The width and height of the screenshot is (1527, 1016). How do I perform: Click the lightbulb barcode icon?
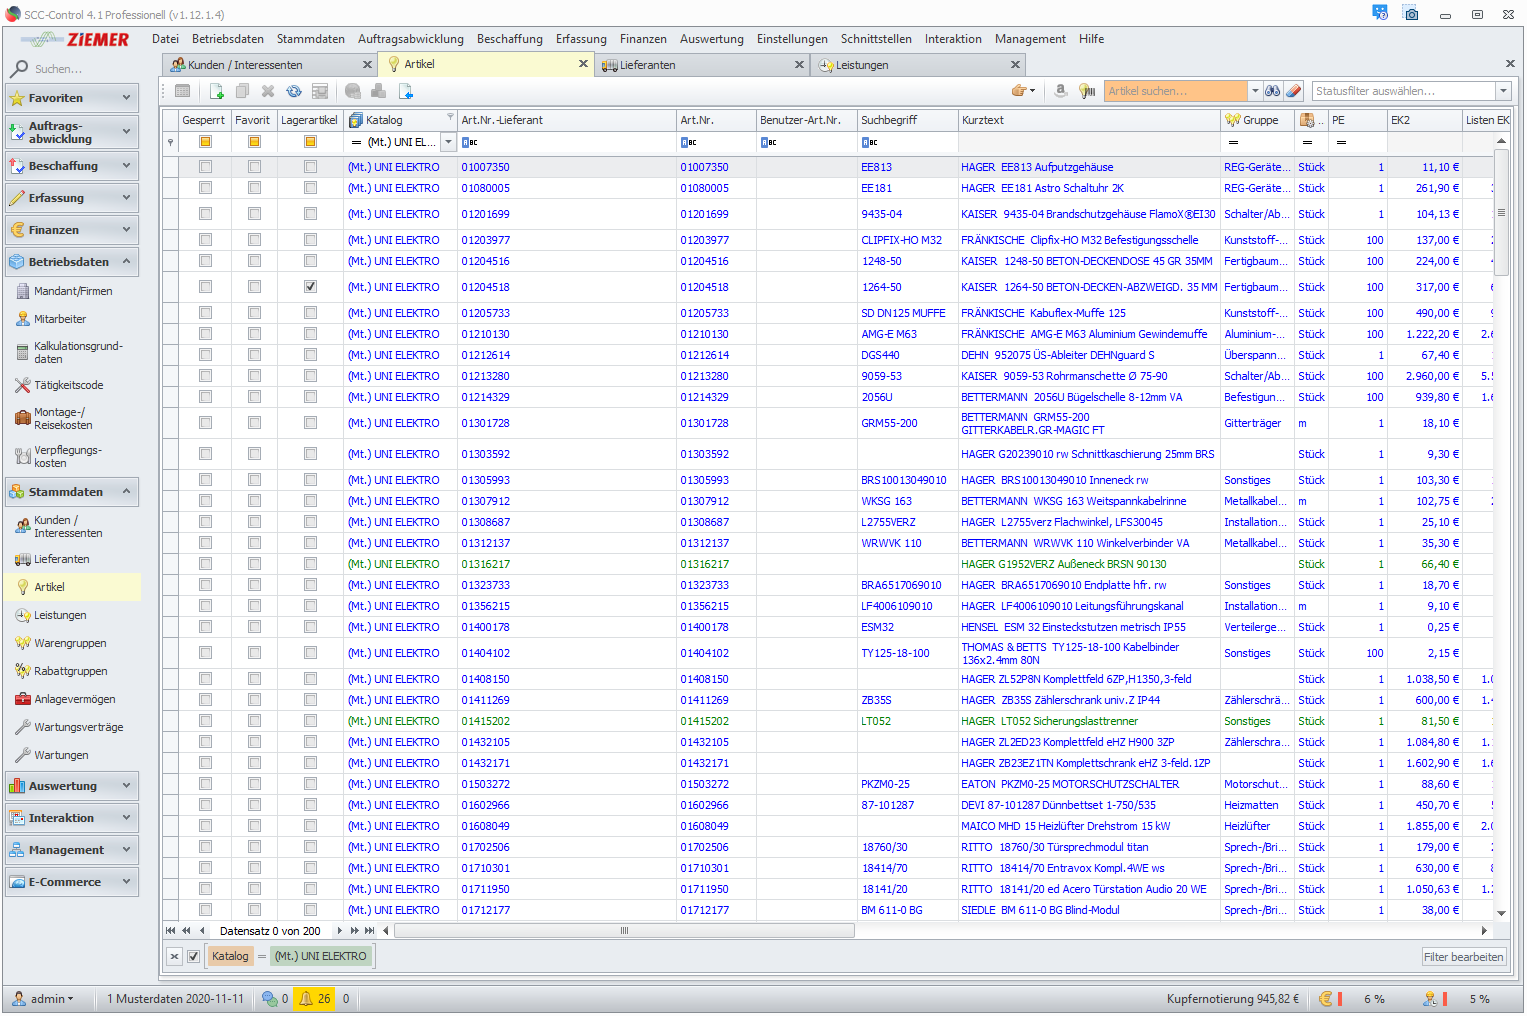[1088, 91]
